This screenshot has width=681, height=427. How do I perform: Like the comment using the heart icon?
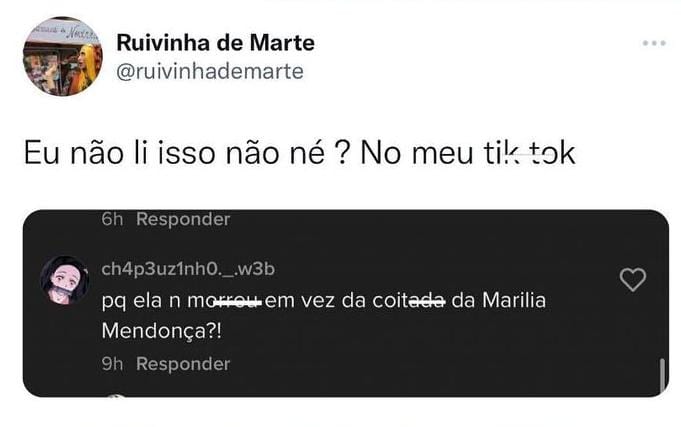click(632, 279)
